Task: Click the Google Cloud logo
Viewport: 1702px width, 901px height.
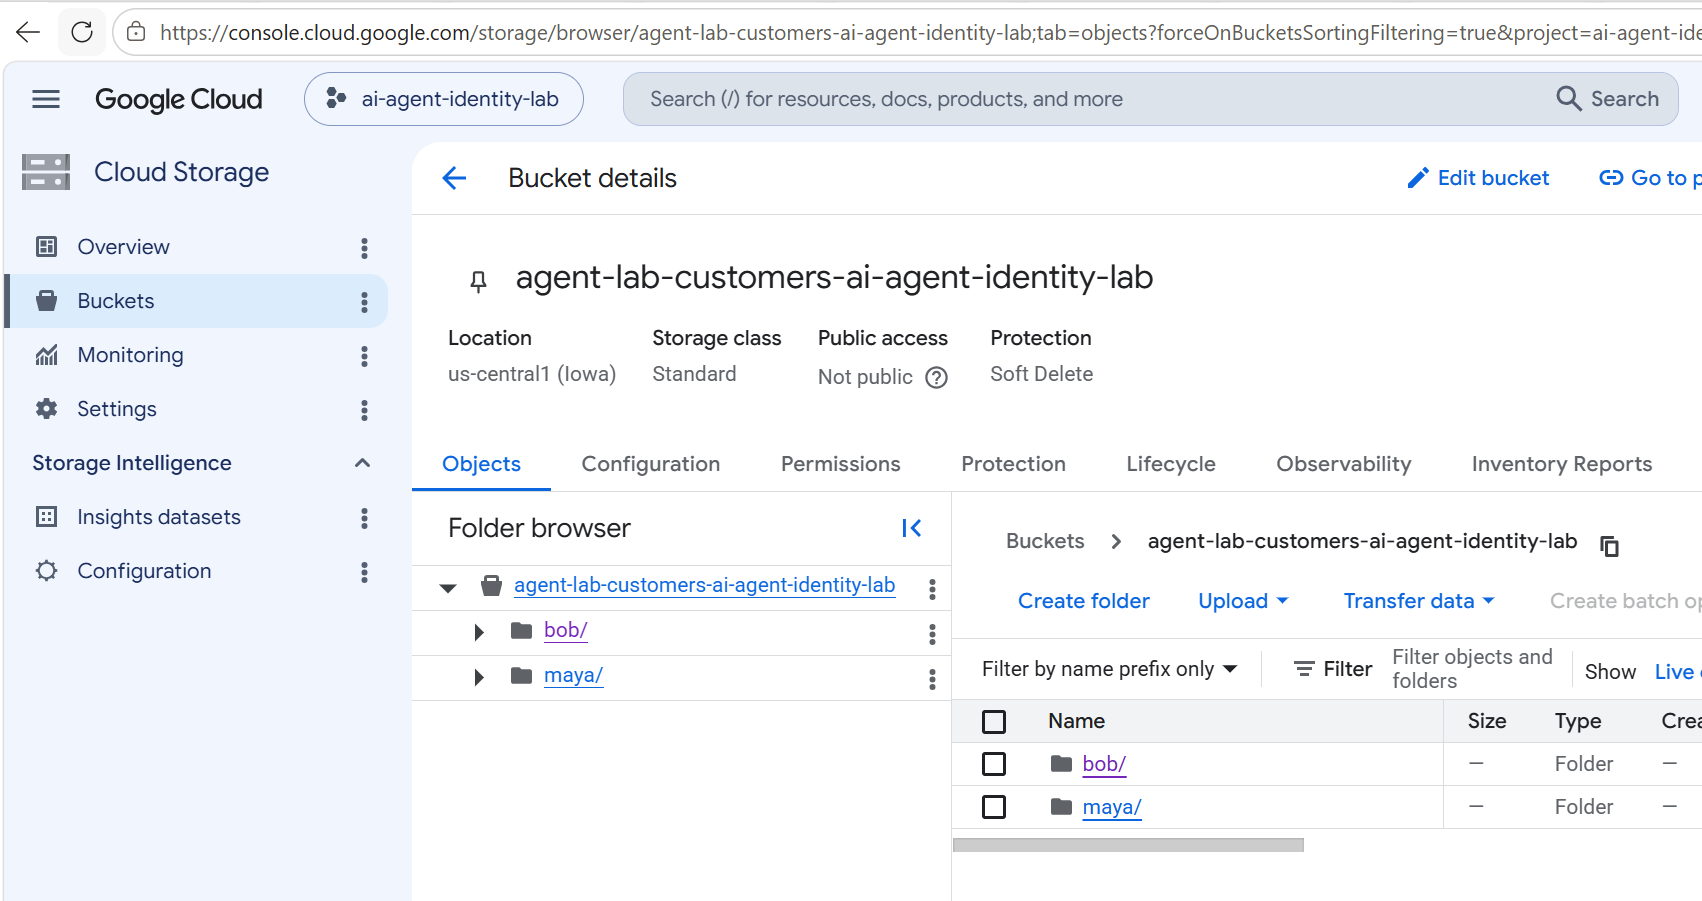Action: coord(179,99)
